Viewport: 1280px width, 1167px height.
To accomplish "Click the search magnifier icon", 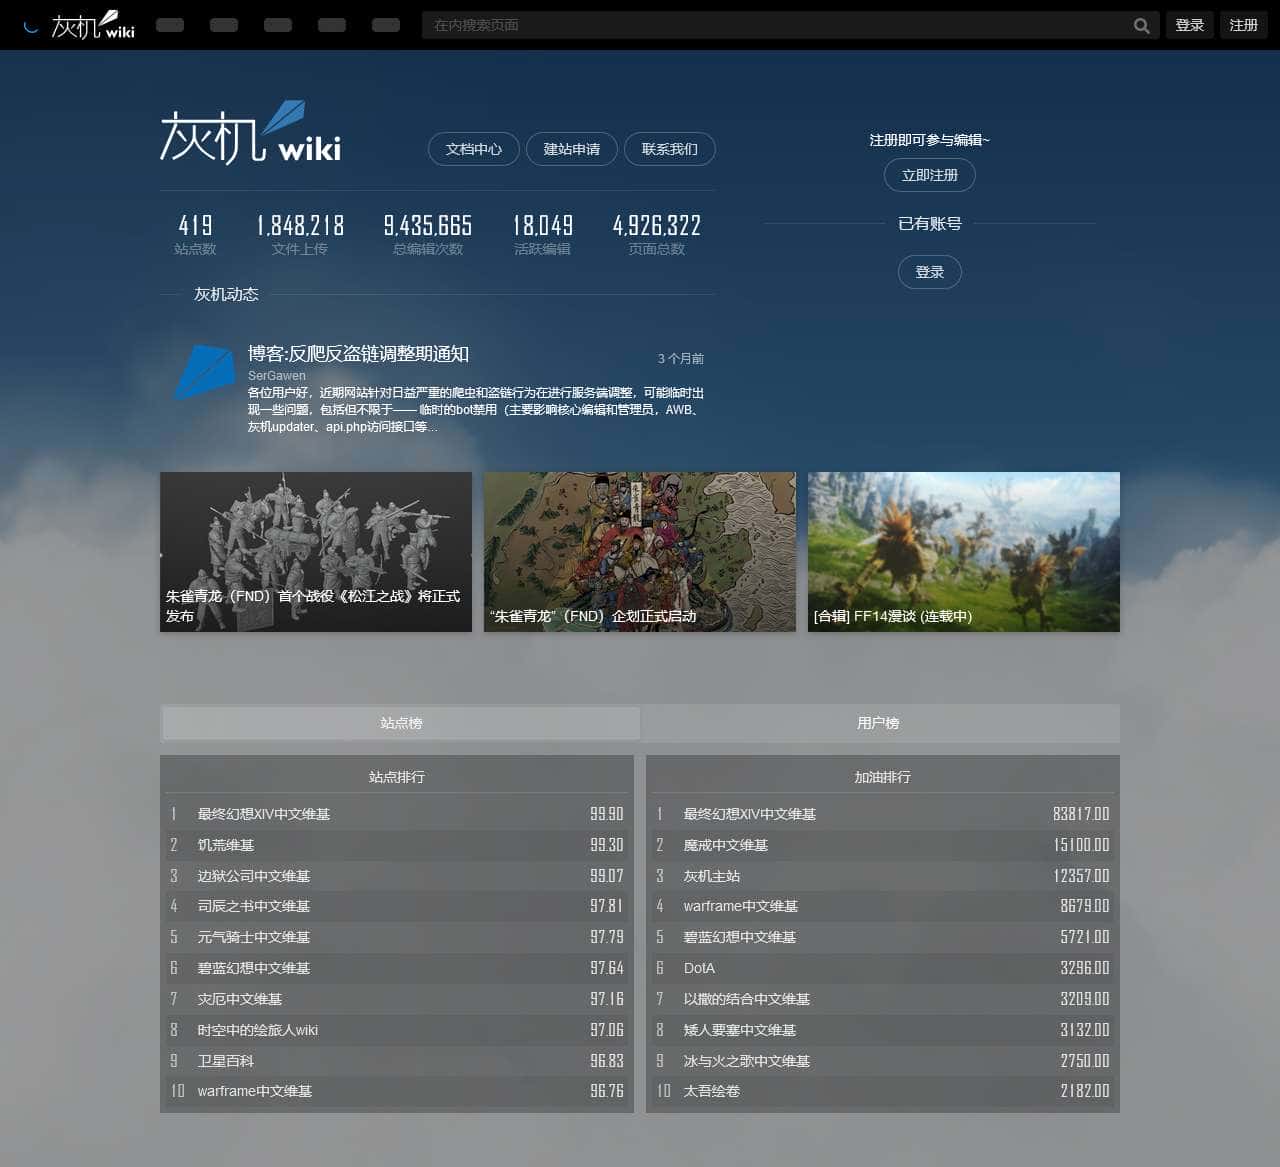I will pos(1141,25).
